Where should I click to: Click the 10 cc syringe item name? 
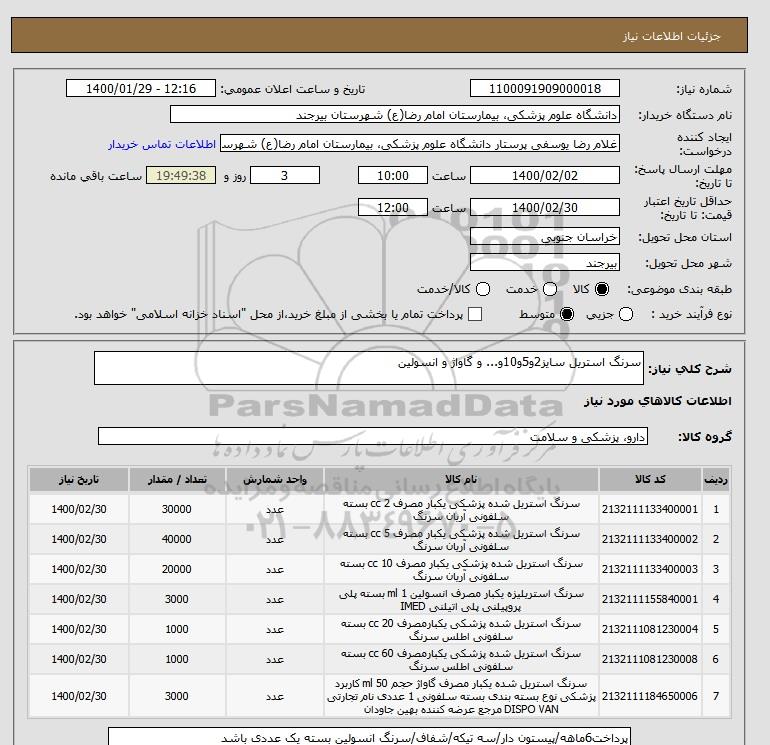click(x=461, y=570)
